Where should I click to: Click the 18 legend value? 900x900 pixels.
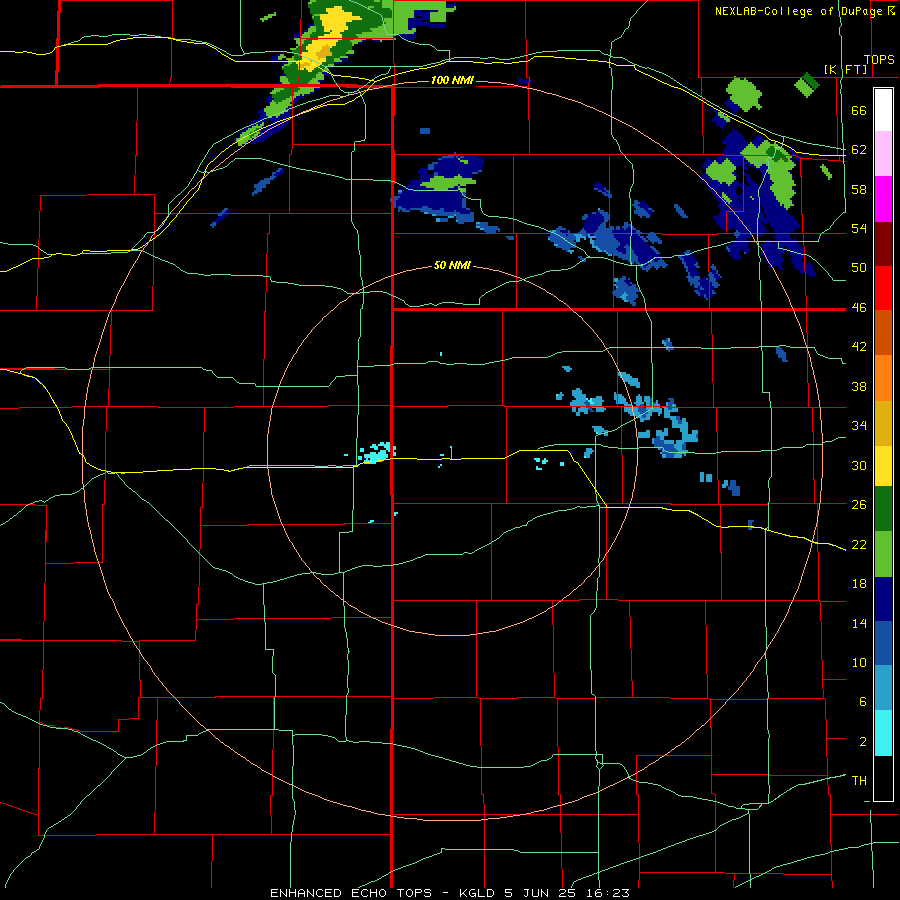(x=859, y=584)
